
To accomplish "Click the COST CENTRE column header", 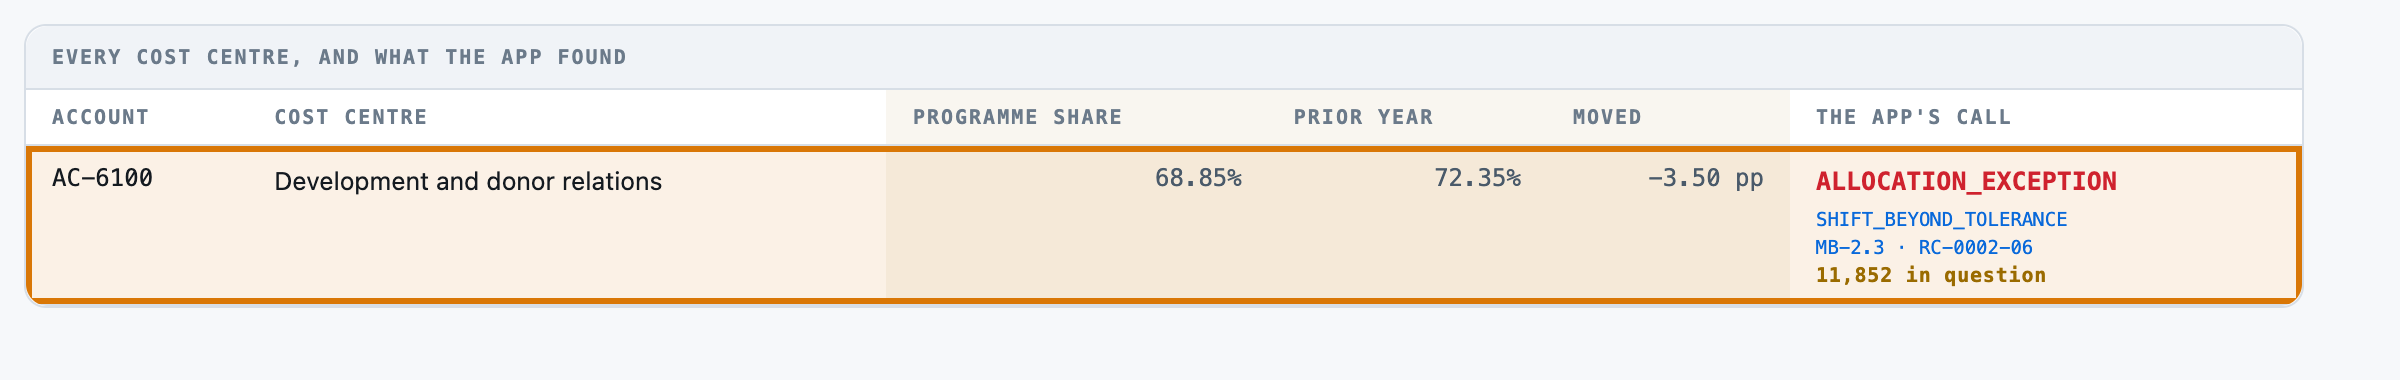I will coord(351,117).
